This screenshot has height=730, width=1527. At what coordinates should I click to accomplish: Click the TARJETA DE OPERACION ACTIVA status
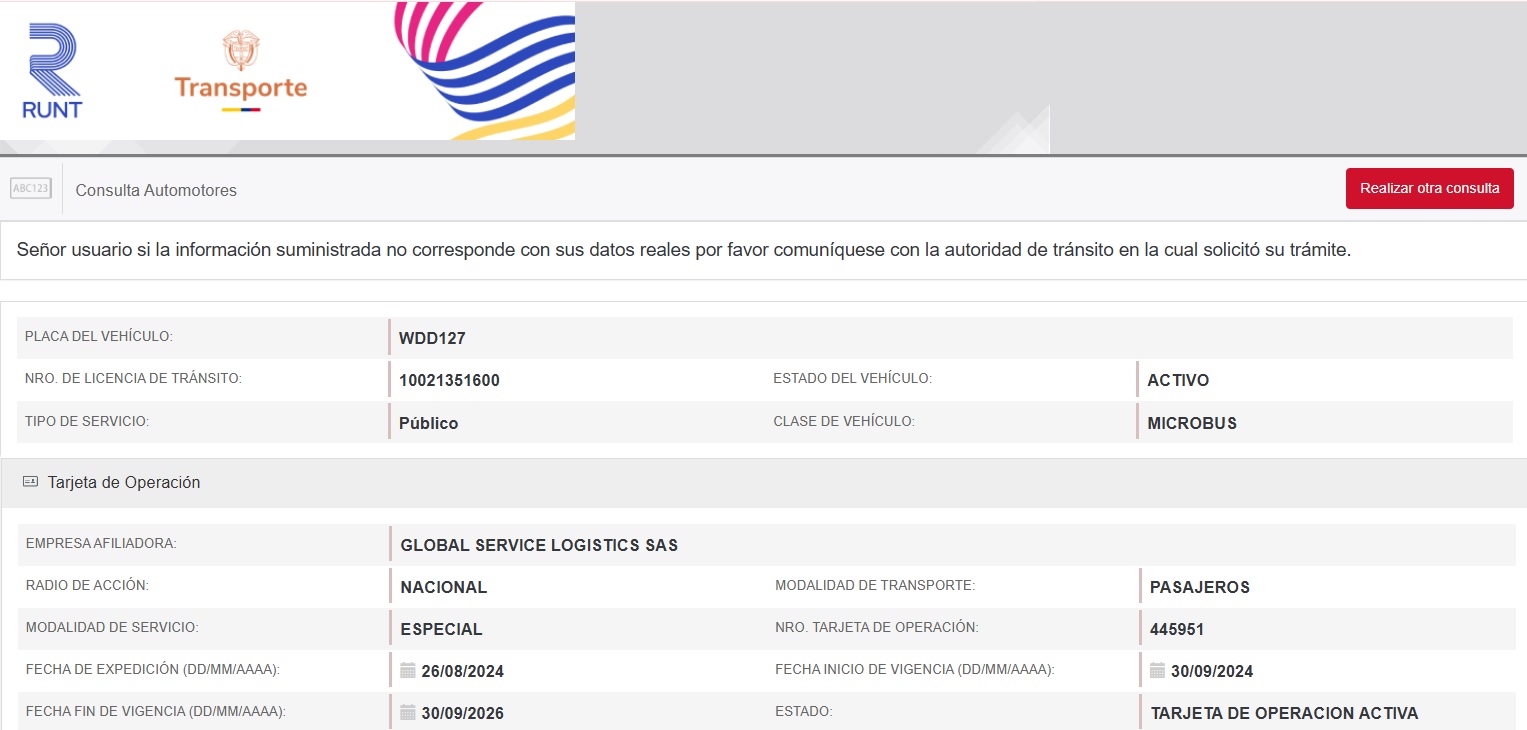1284,713
